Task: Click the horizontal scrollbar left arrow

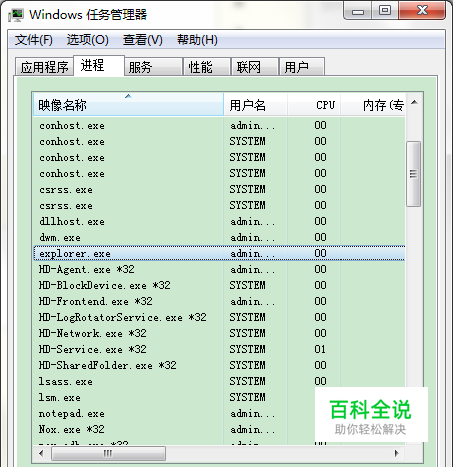Action: click(x=41, y=453)
